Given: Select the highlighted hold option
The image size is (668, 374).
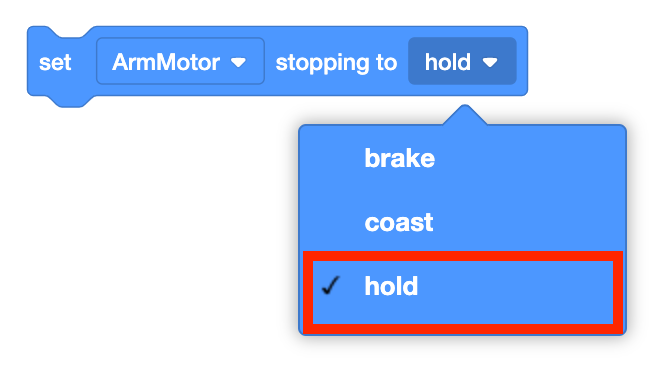Looking at the screenshot, I should pyautogui.click(x=463, y=293).
